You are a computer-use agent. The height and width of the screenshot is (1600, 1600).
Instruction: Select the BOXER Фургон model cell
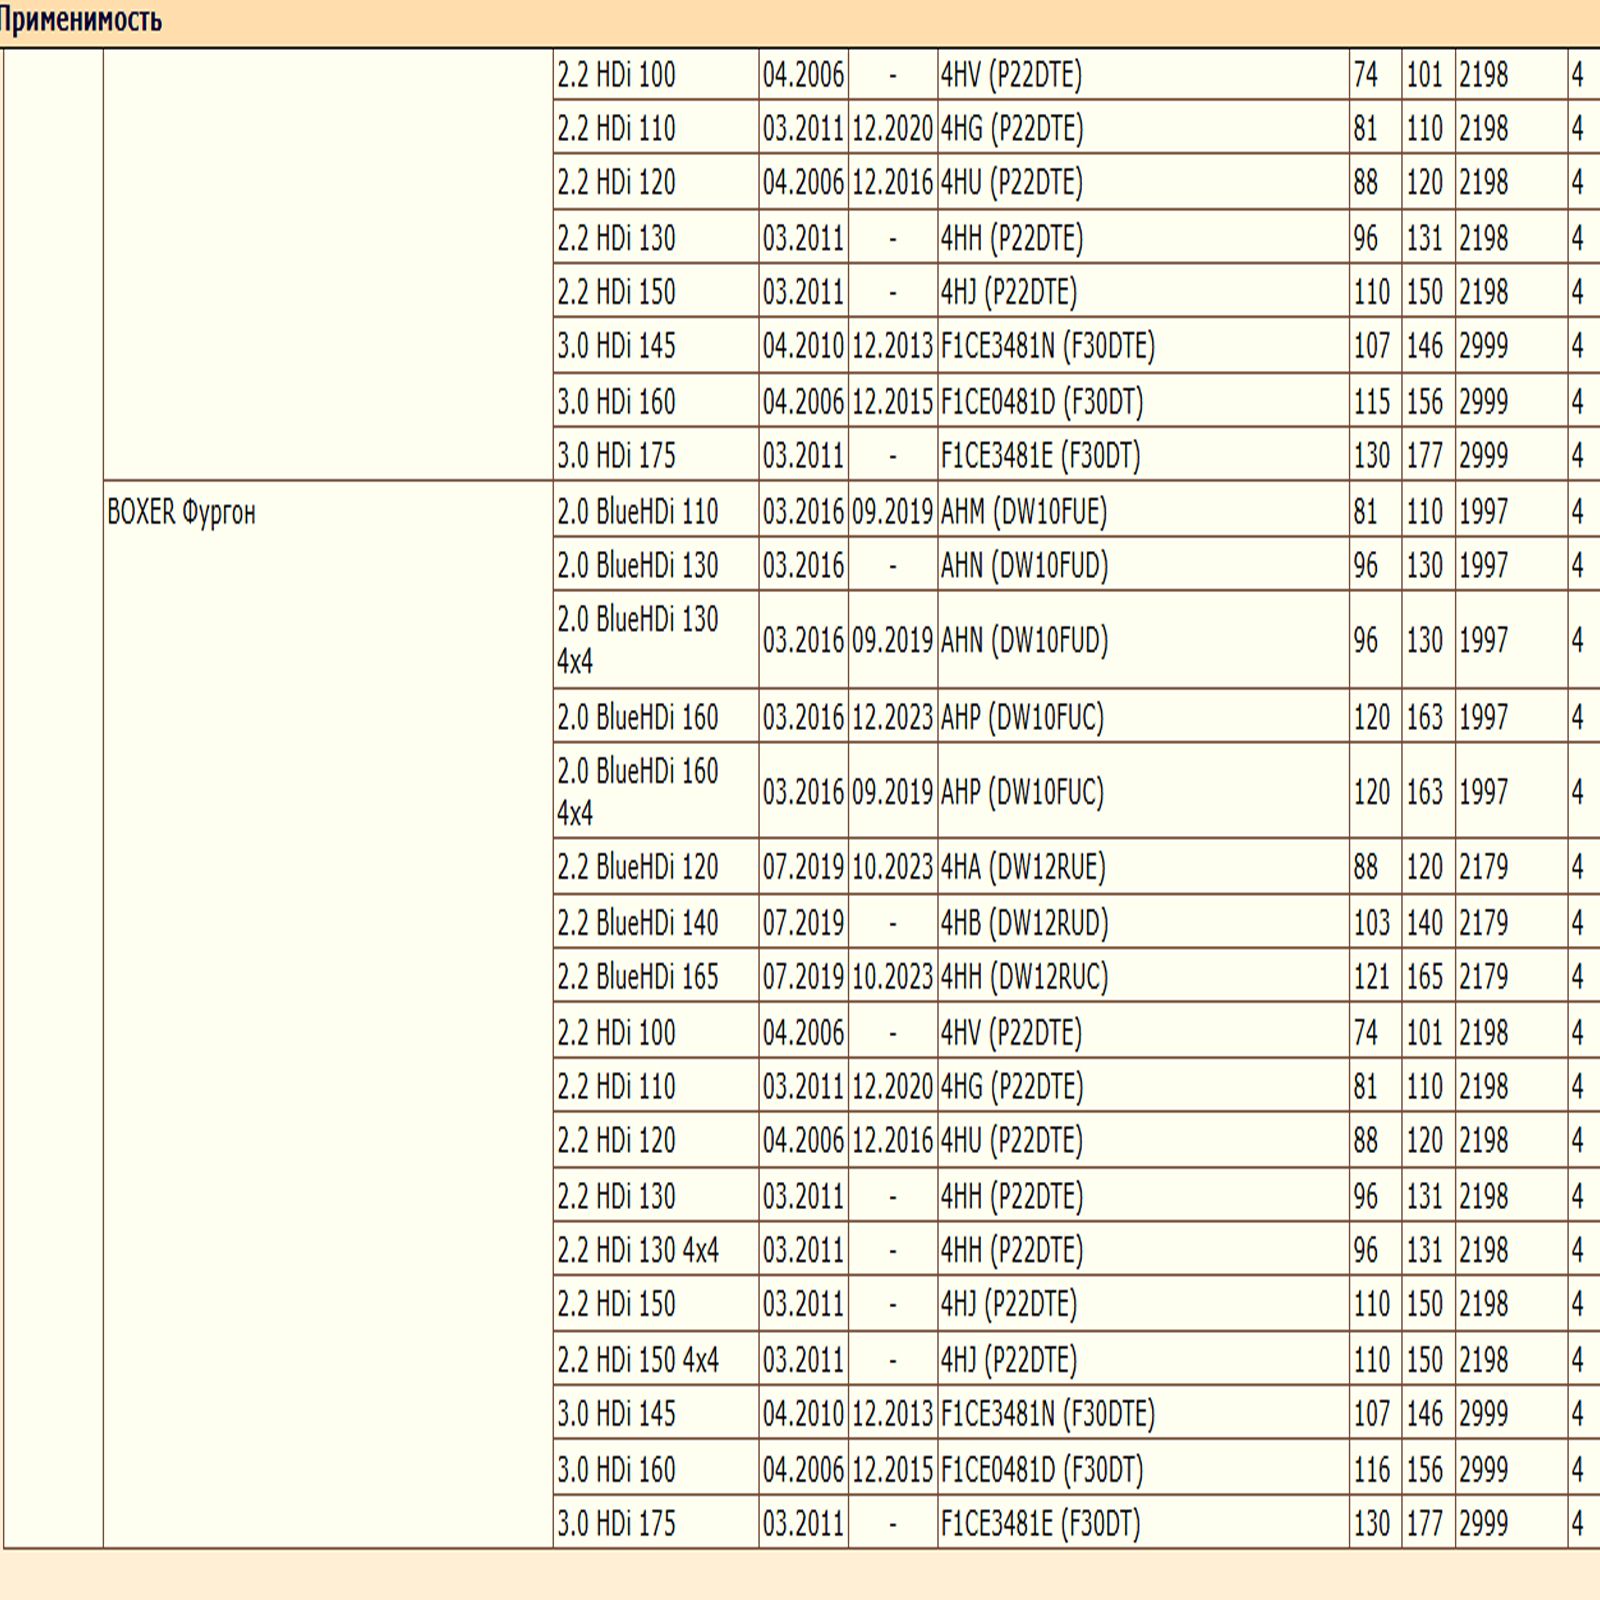coord(181,513)
